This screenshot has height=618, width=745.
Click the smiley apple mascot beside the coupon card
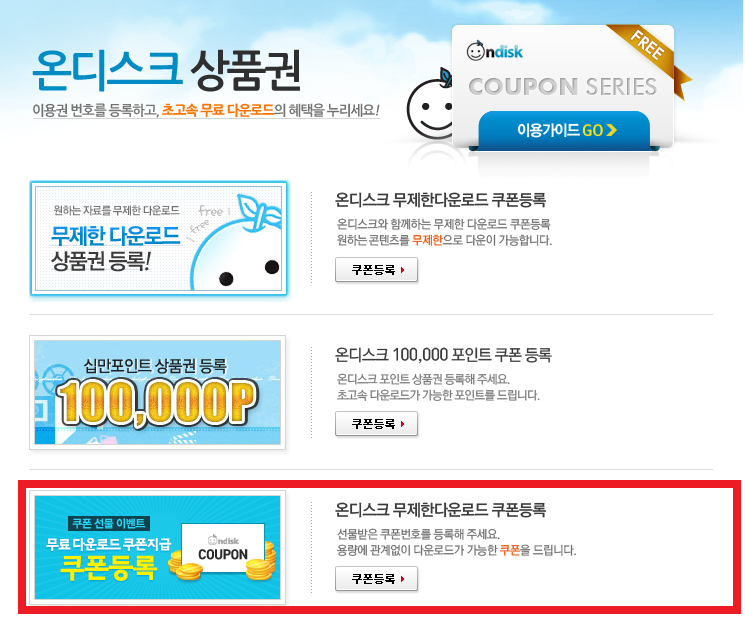(430, 105)
